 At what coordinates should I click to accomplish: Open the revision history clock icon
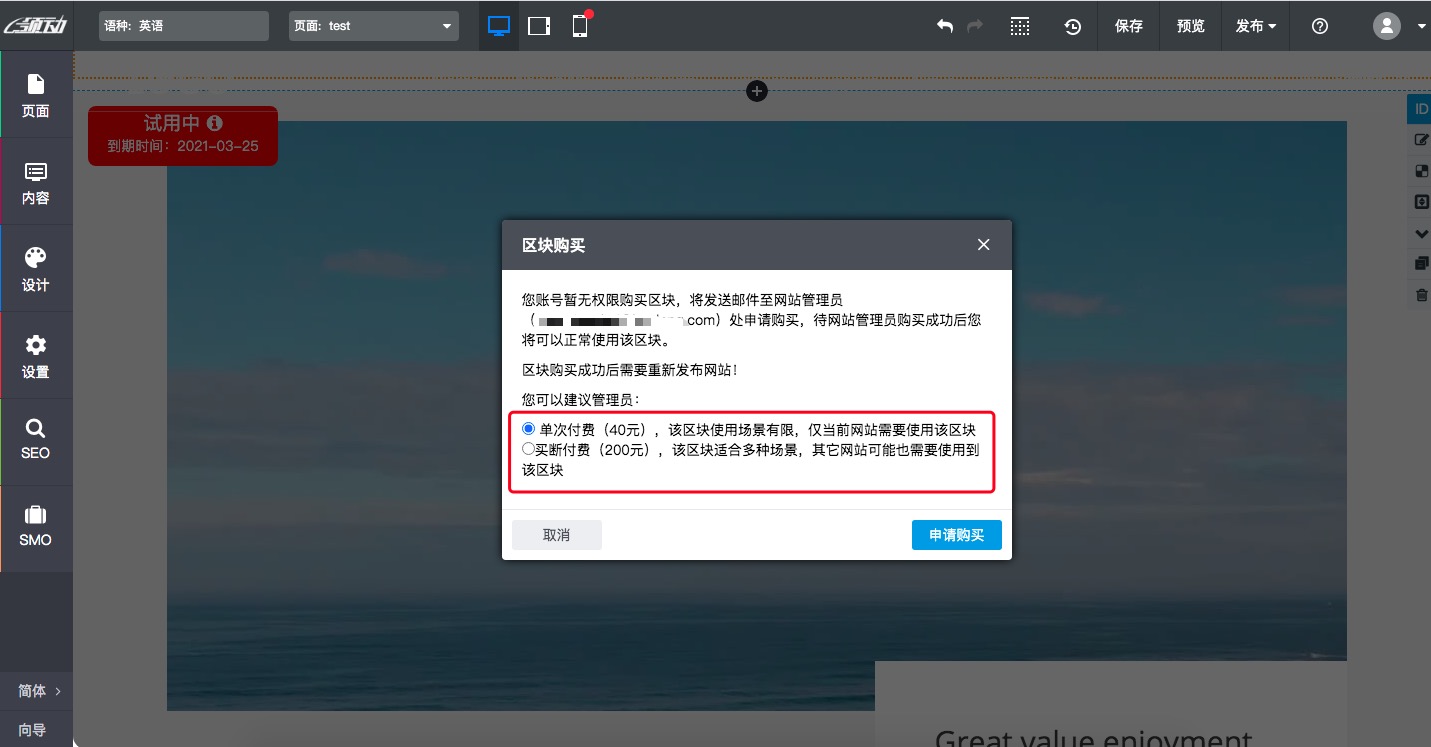pyautogui.click(x=1073, y=26)
